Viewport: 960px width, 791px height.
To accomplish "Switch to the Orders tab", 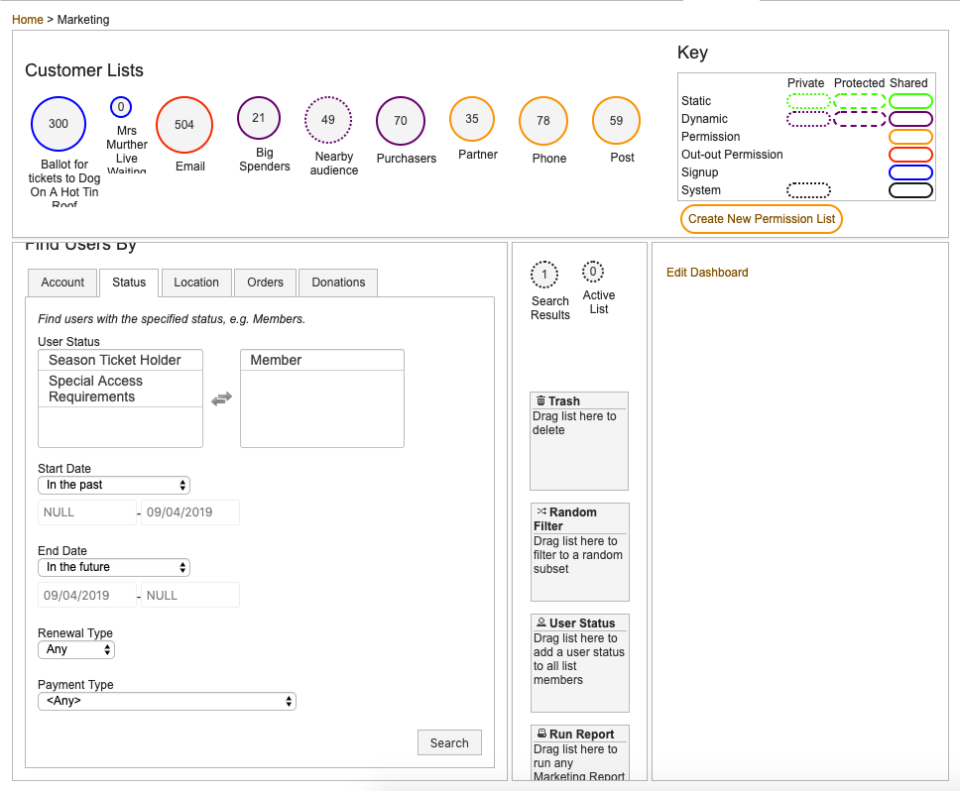I will (265, 282).
